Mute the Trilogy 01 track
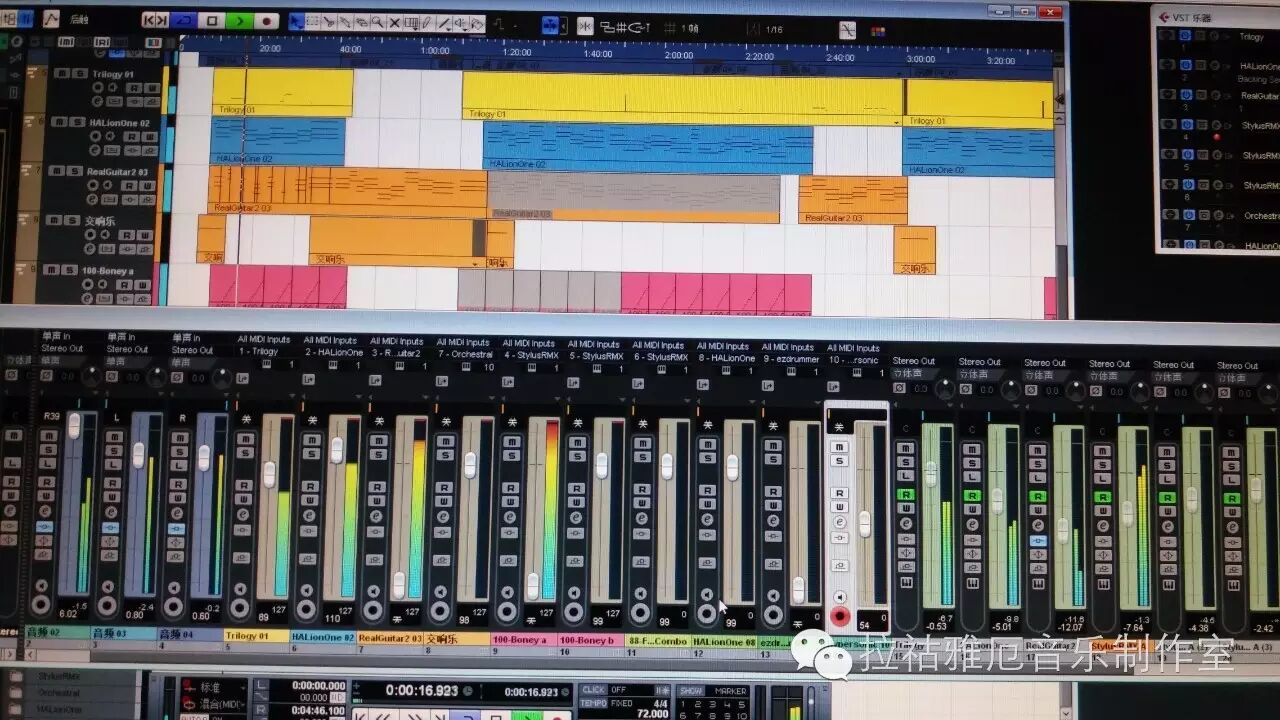 click(62, 74)
